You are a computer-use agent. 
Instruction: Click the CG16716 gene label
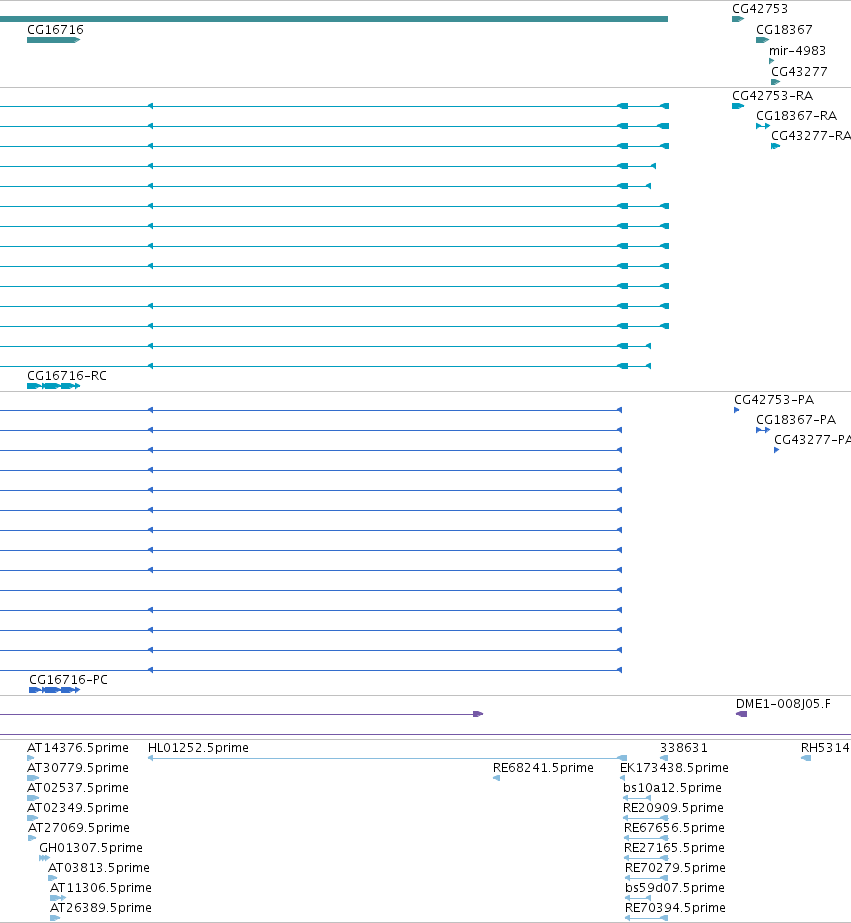coord(55,29)
